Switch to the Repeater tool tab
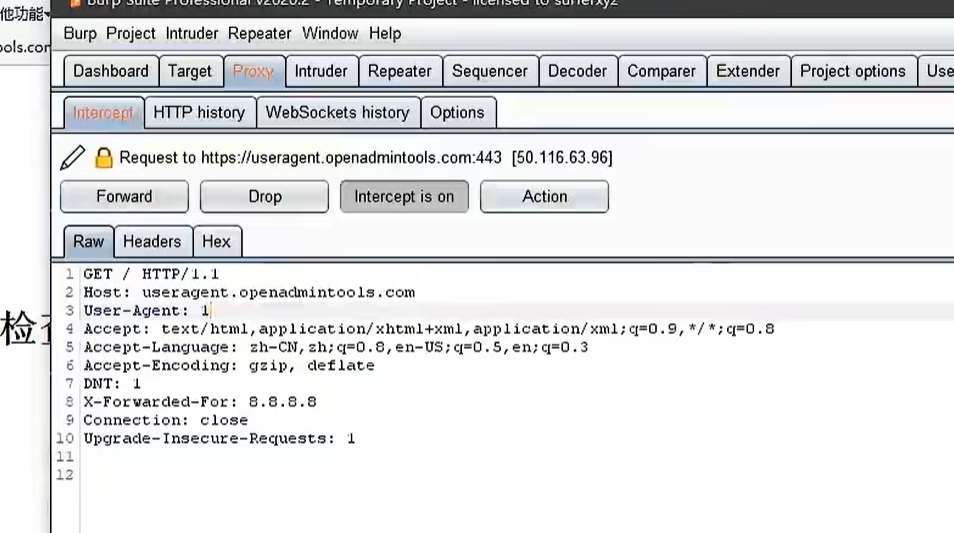The height and width of the screenshot is (533, 954). click(x=399, y=71)
